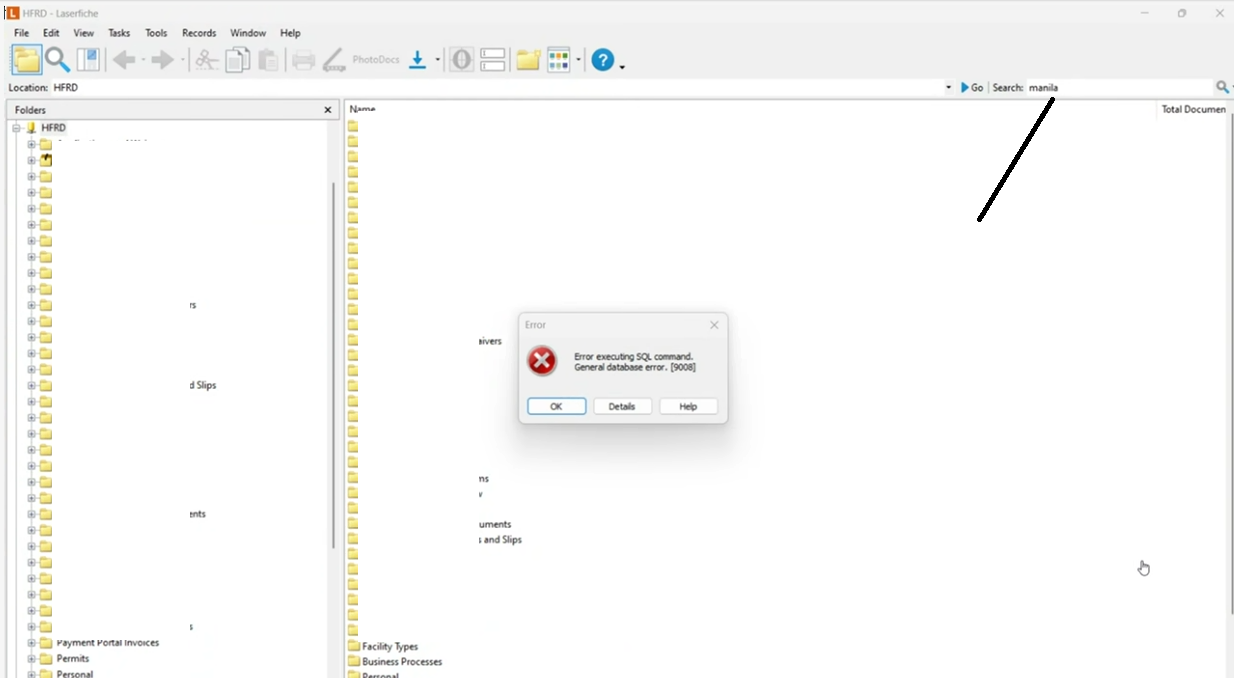
Task: Expand the Permits folder in tree
Action: [x=31, y=659]
